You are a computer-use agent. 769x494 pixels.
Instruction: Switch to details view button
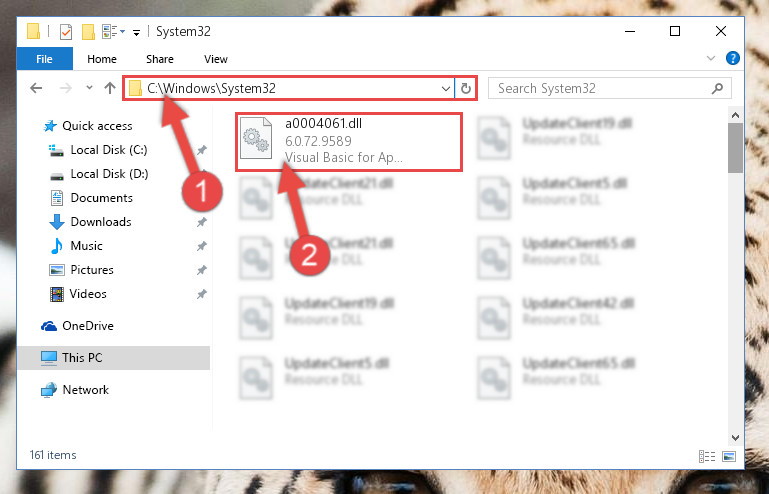pyautogui.click(x=707, y=457)
